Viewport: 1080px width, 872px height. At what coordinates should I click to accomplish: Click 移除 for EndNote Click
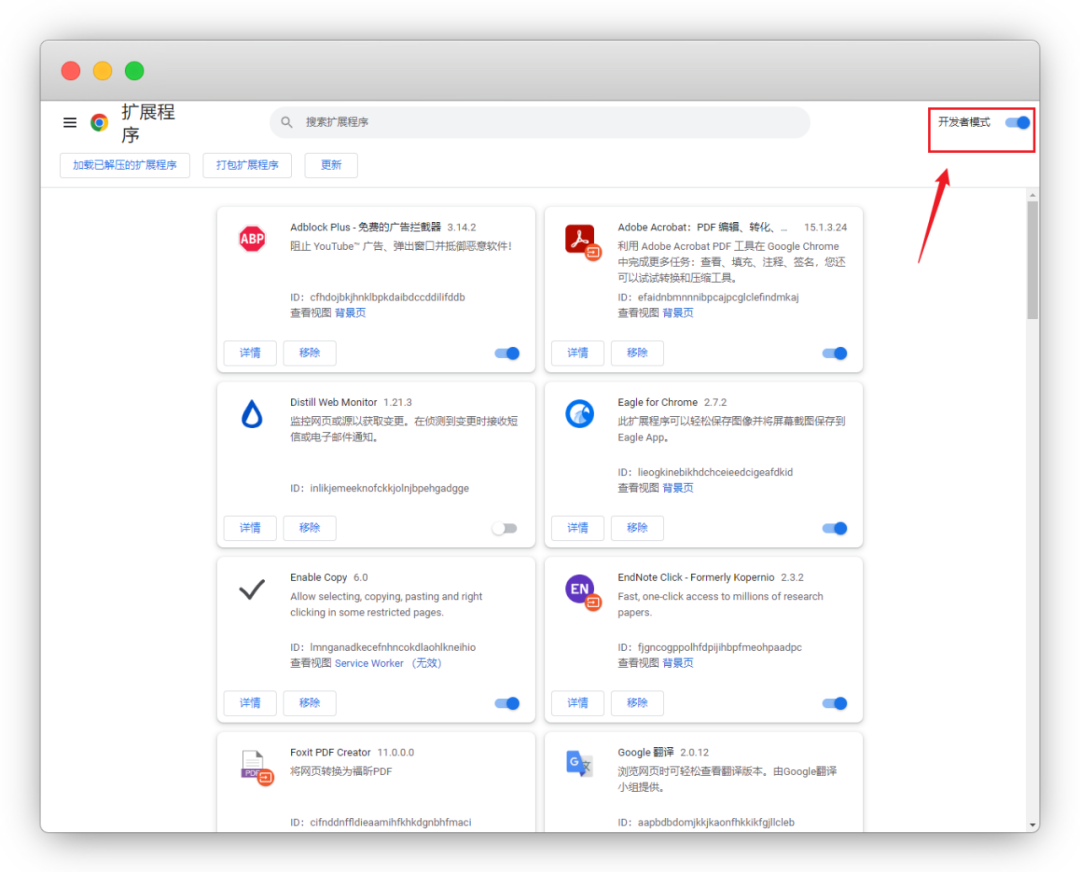pos(637,703)
